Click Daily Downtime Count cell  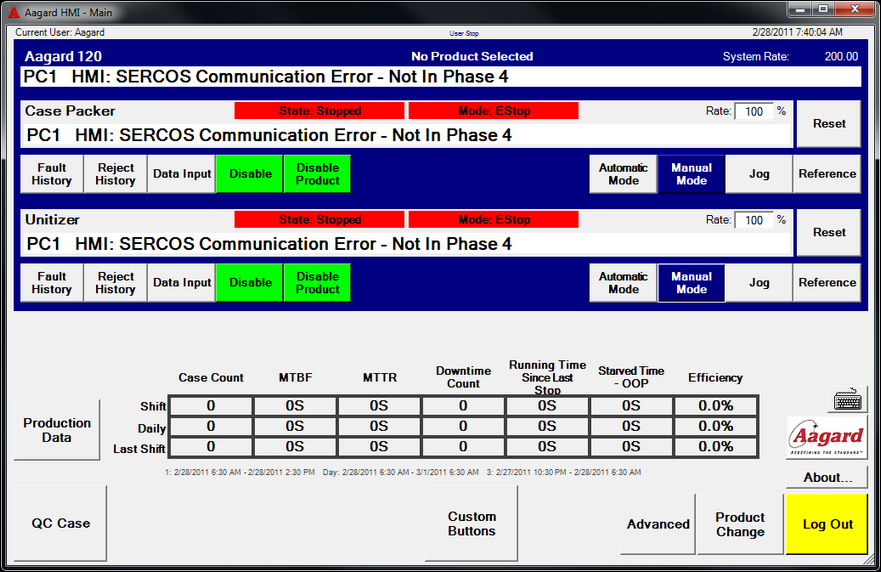click(x=463, y=426)
